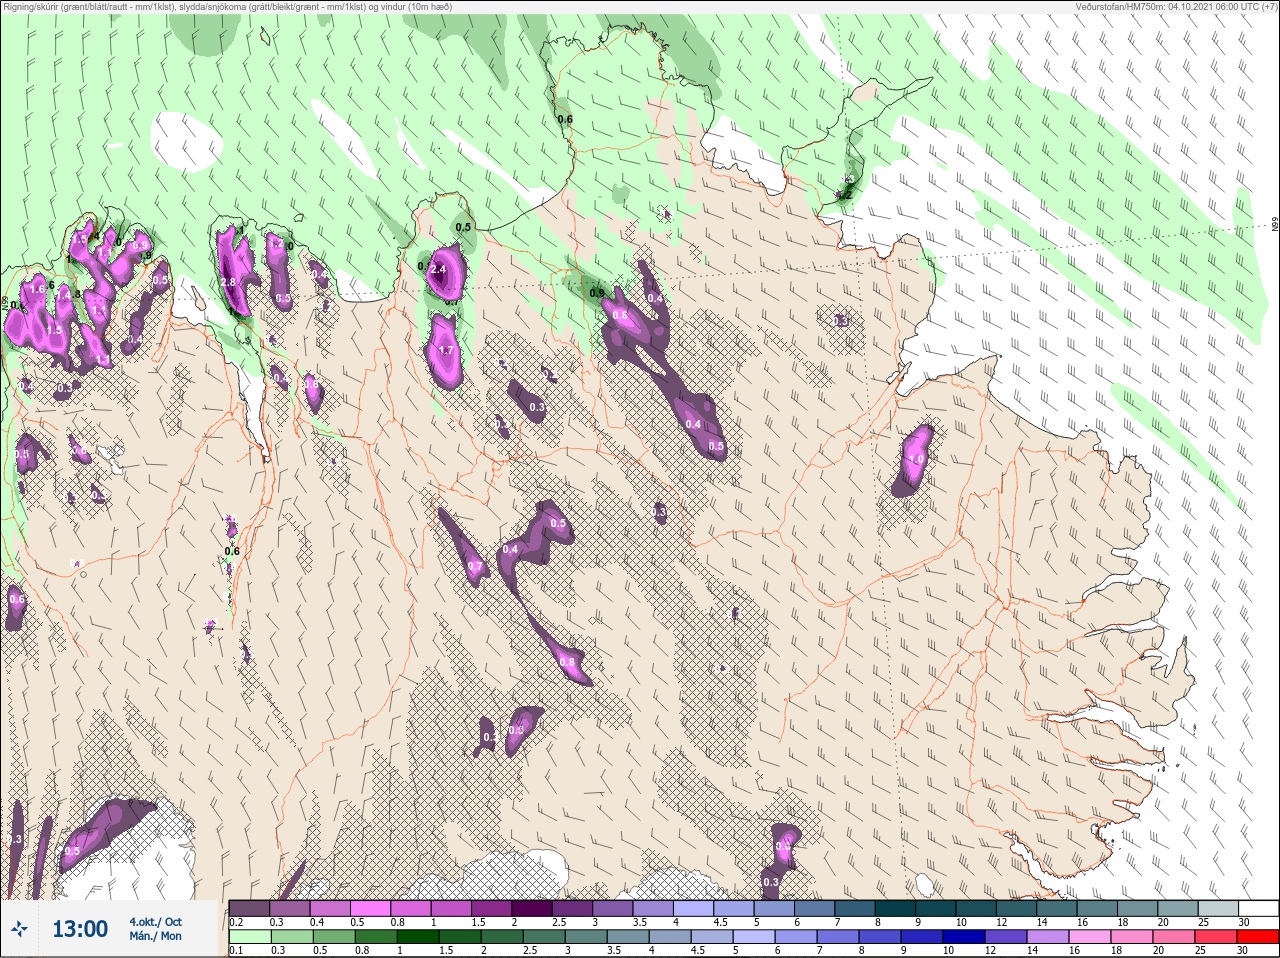Screen dimensions: 1280x958
Task: Click the 1.7 precipitation value on the map
Action: click(446, 351)
